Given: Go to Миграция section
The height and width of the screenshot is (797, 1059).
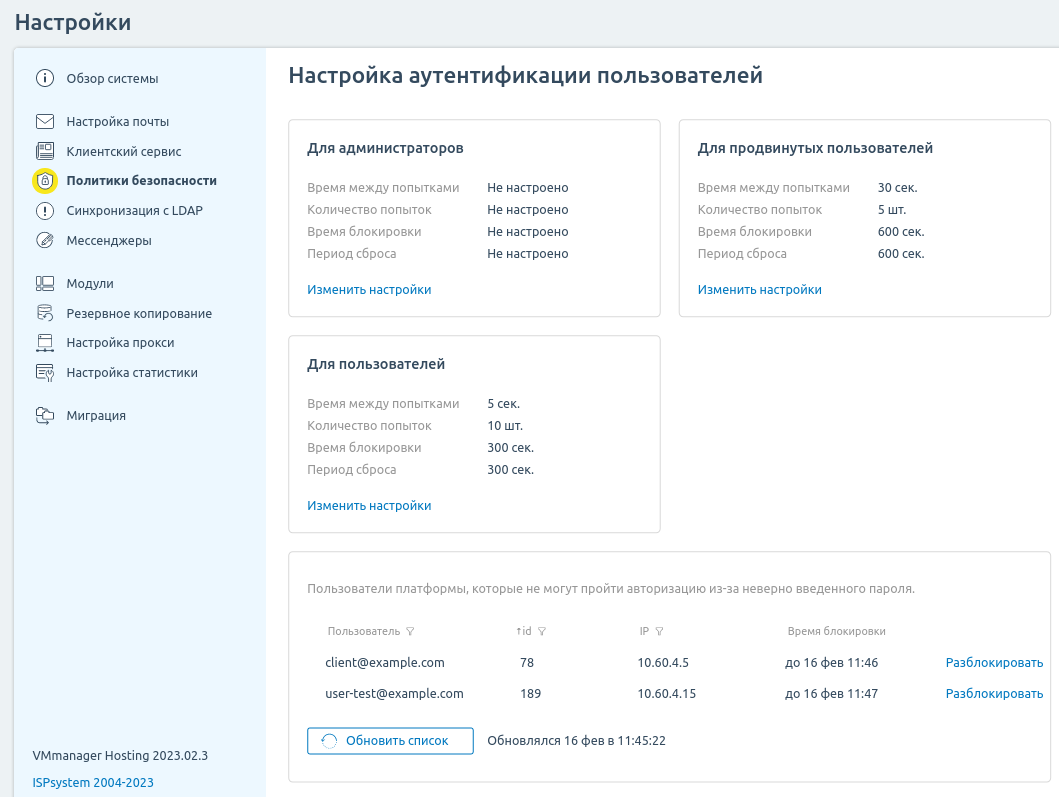Looking at the screenshot, I should point(96,415).
